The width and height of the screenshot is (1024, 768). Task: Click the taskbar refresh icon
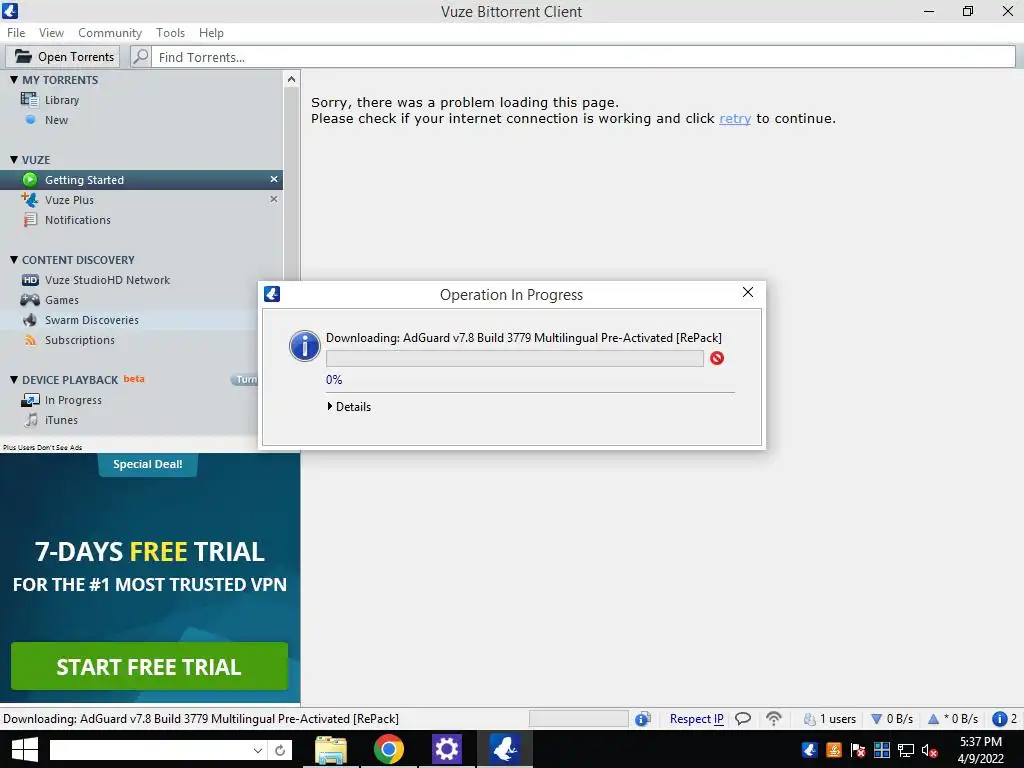click(280, 750)
